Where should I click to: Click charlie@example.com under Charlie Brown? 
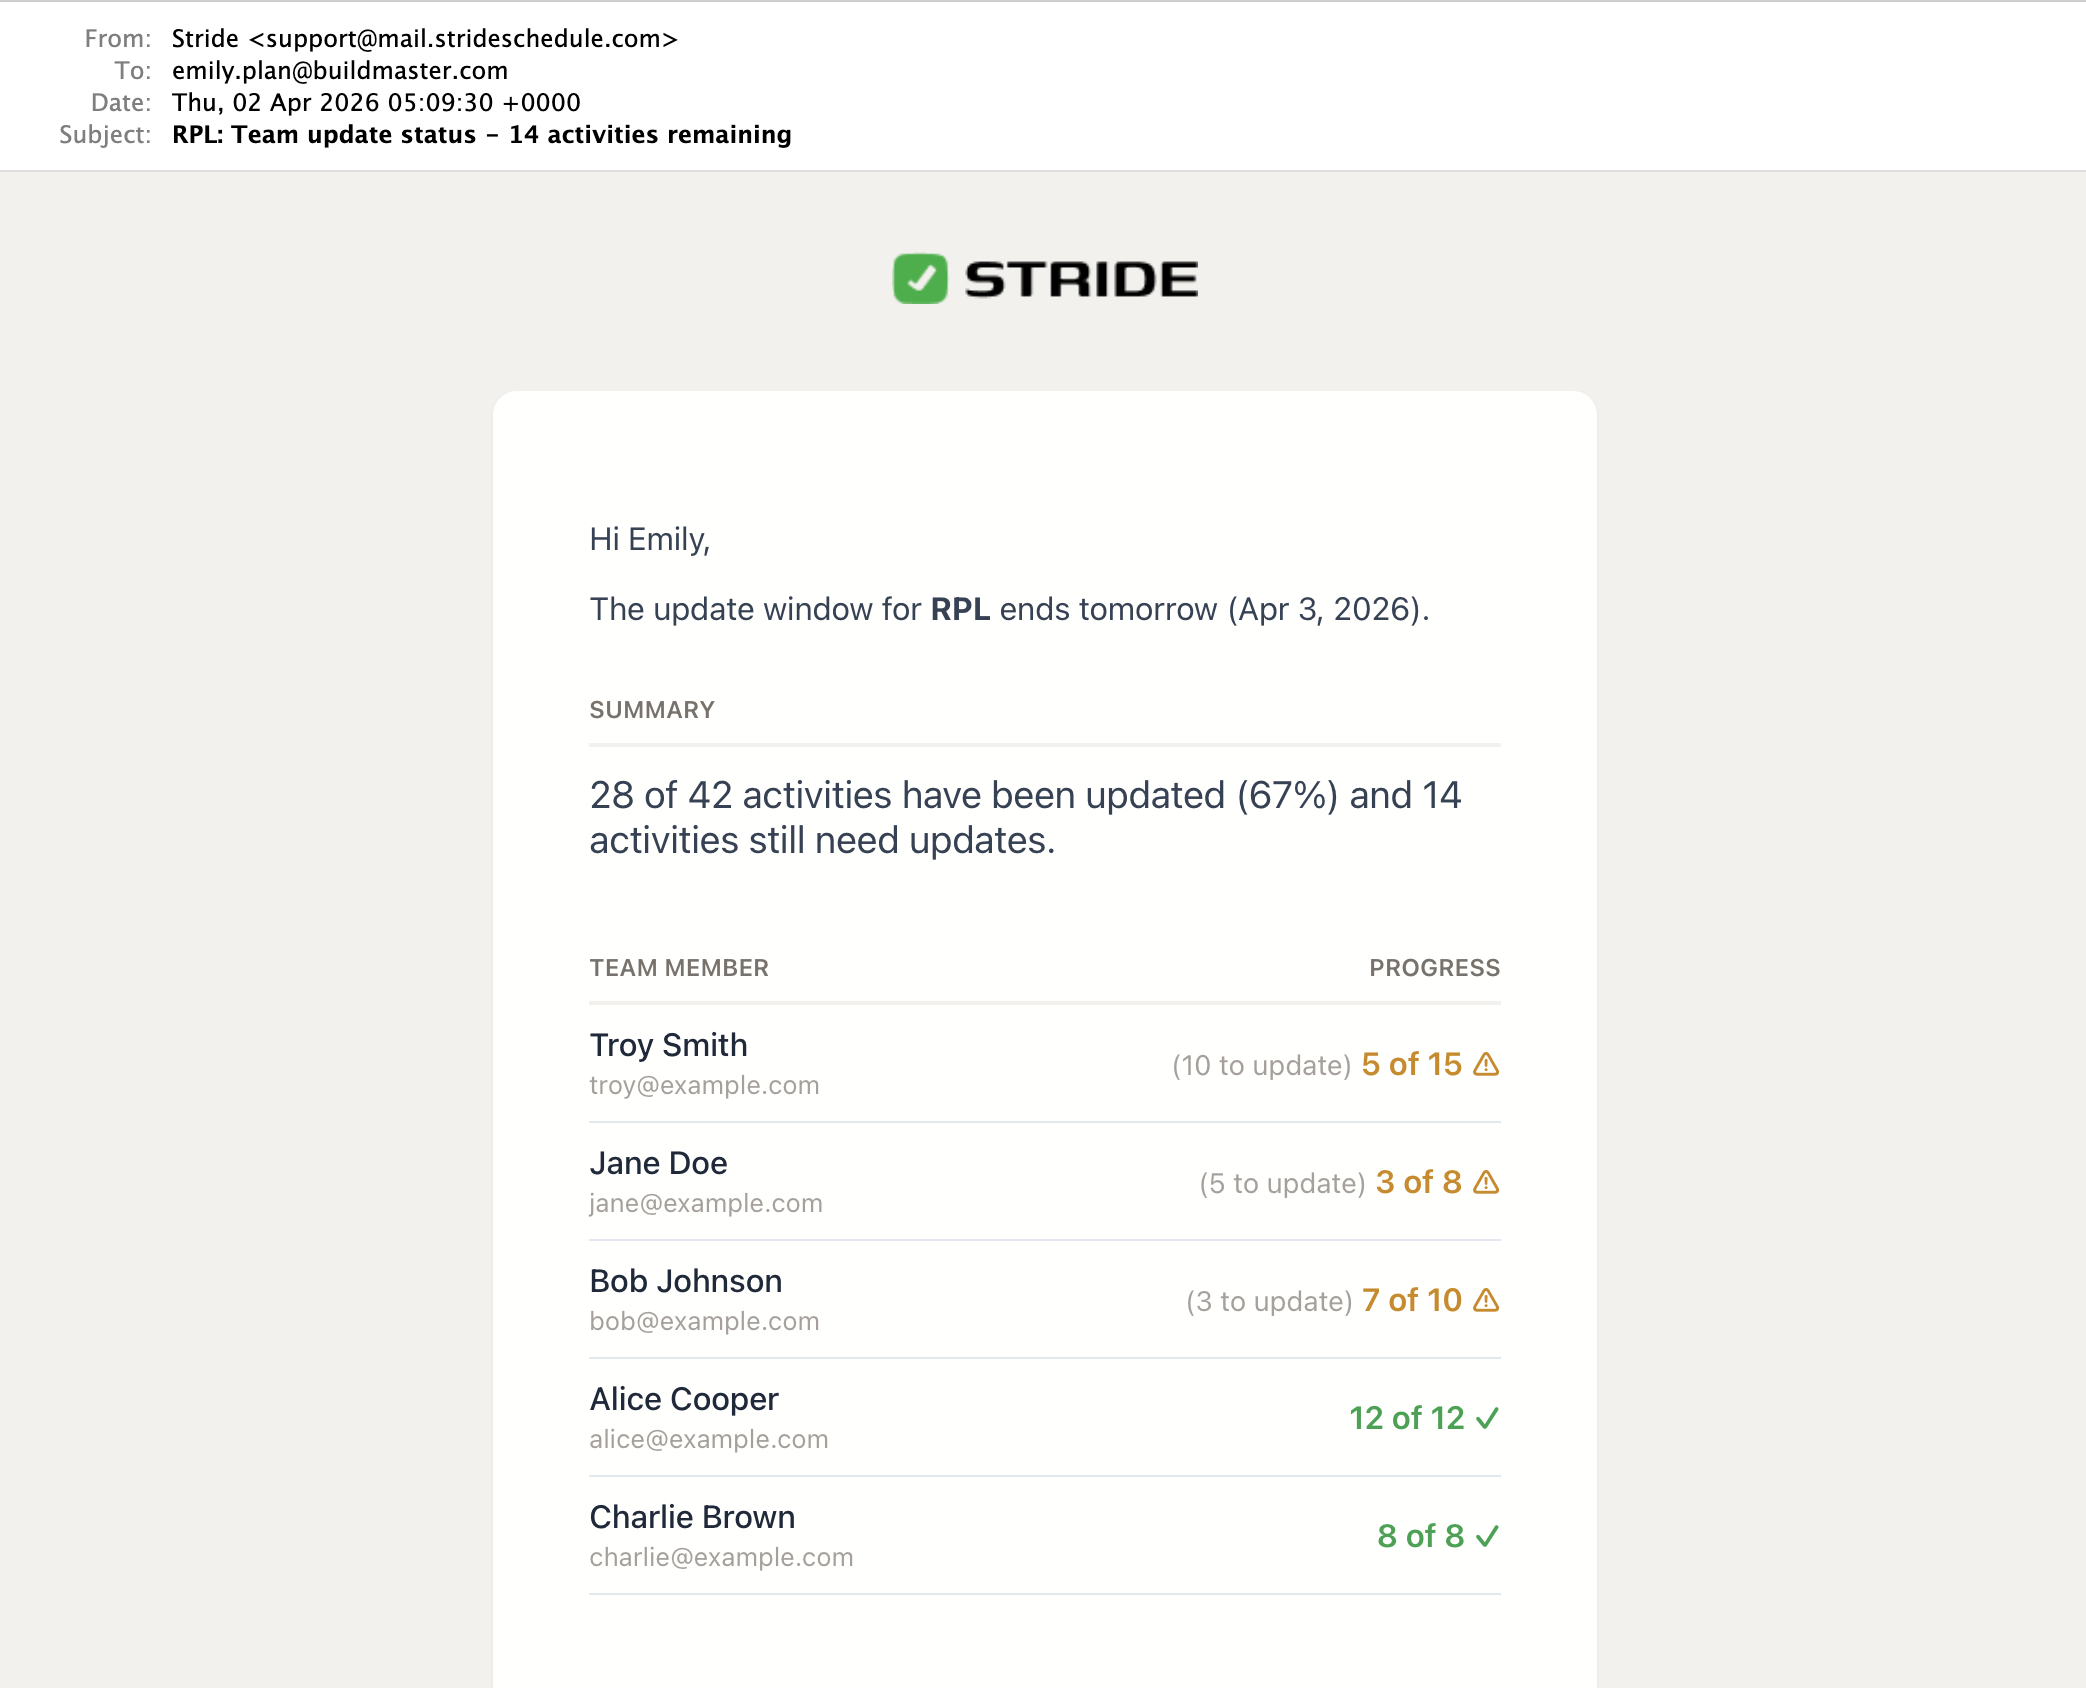[721, 1557]
